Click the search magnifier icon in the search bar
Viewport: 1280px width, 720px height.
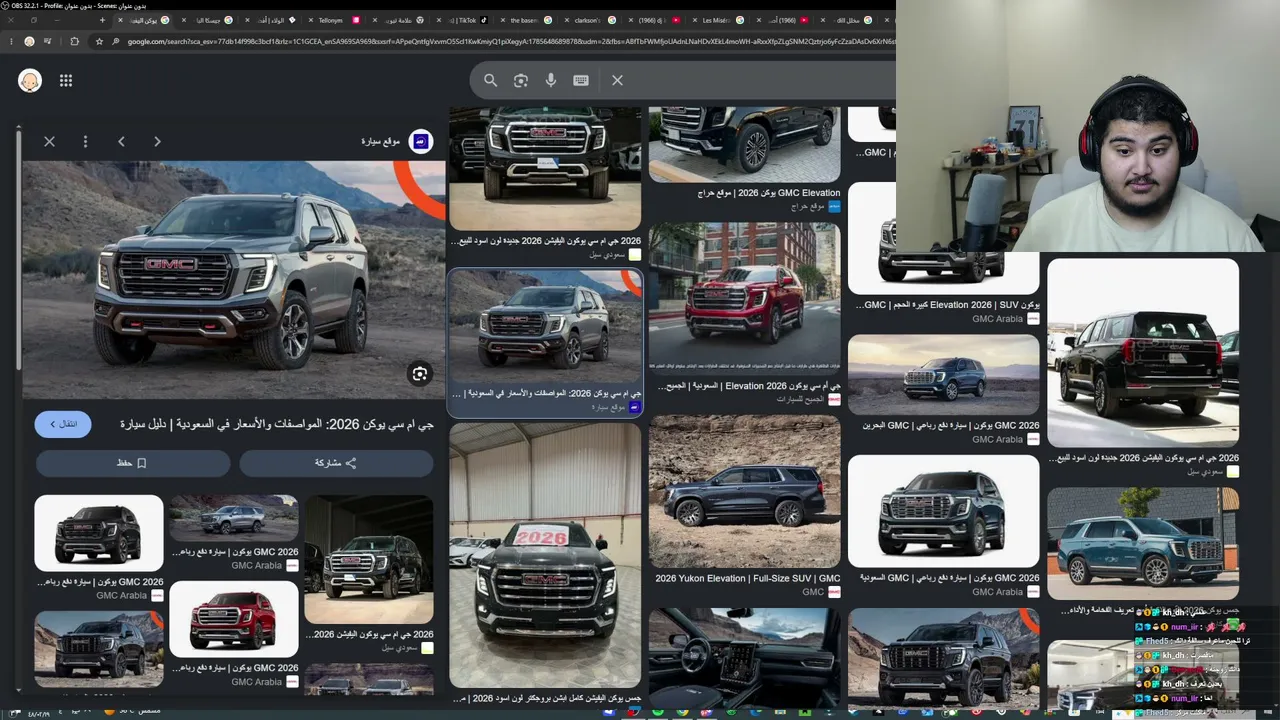[490, 80]
